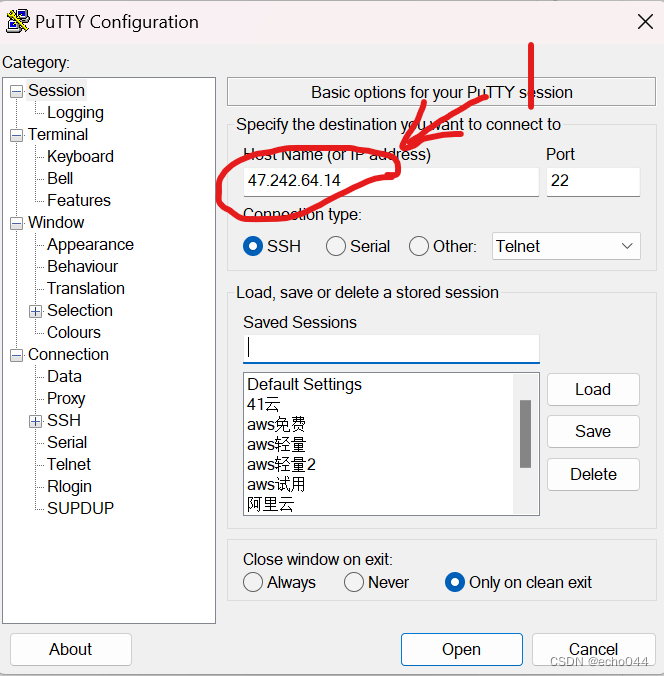Click the Saved Sessions name input field
664x676 pixels.
coord(391,348)
